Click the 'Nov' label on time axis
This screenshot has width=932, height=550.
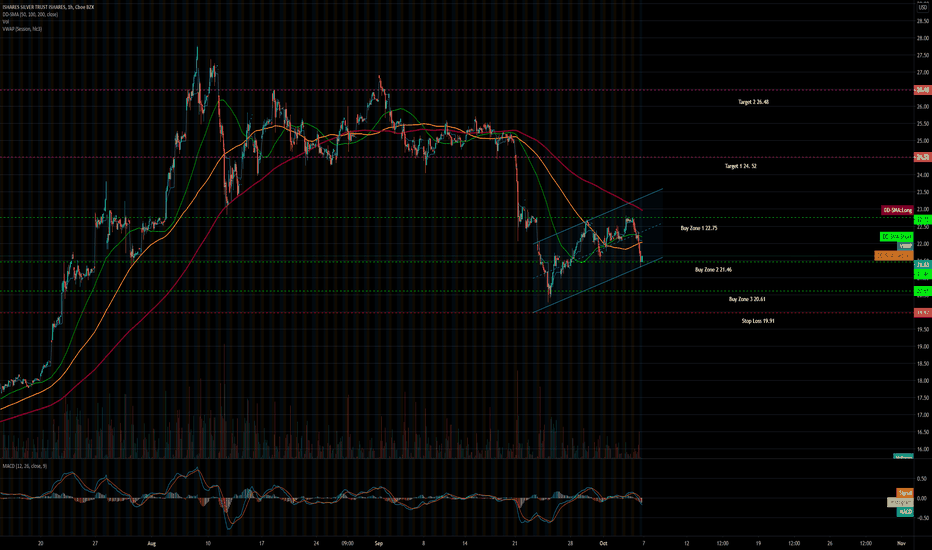pos(901,543)
